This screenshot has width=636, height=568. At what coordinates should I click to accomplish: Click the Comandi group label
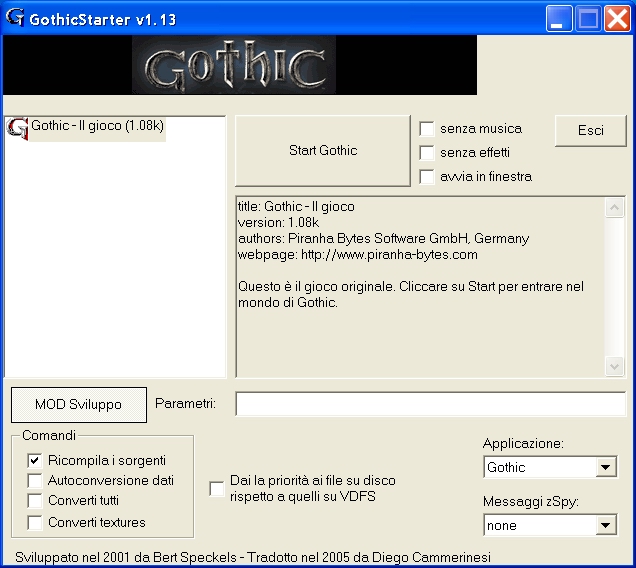pyautogui.click(x=49, y=435)
